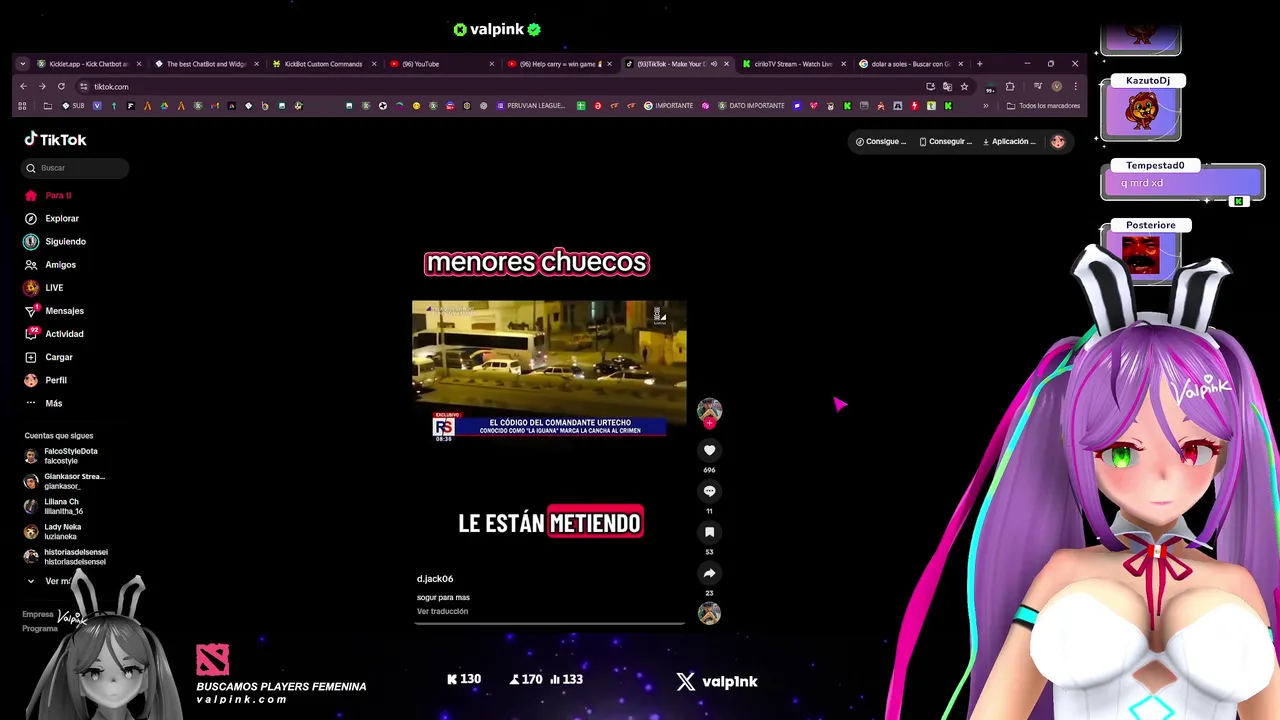Viewport: 1280px width, 720px height.
Task: Click the Consigue... coins button
Action: tap(881, 141)
